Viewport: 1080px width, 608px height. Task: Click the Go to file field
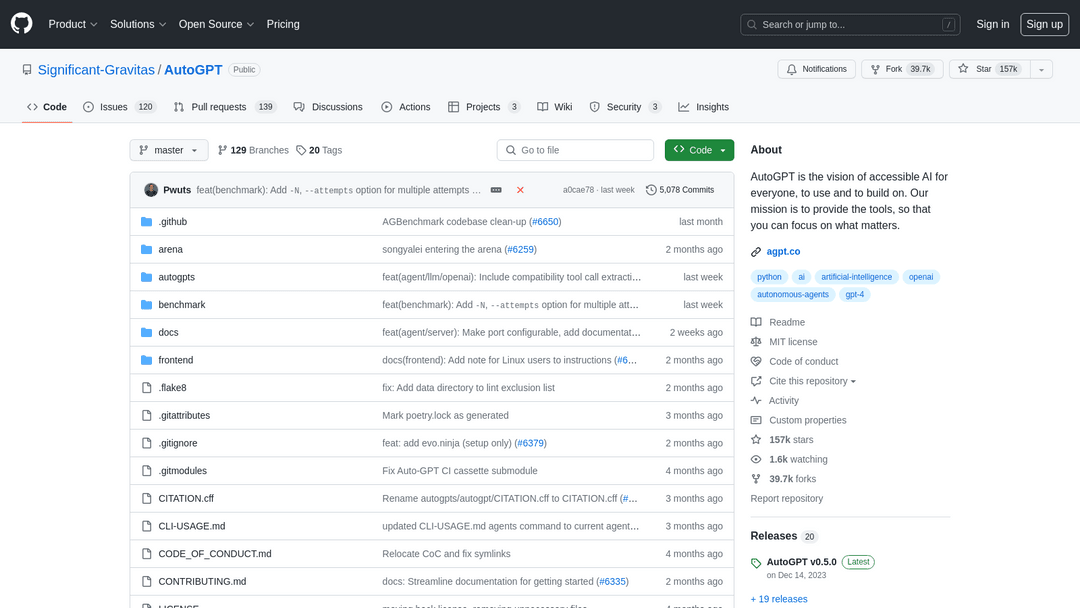(x=575, y=150)
